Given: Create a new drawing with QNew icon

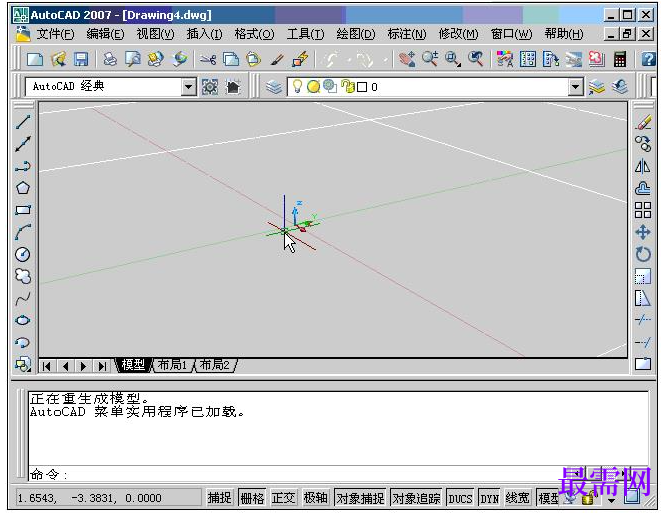Looking at the screenshot, I should coord(35,59).
